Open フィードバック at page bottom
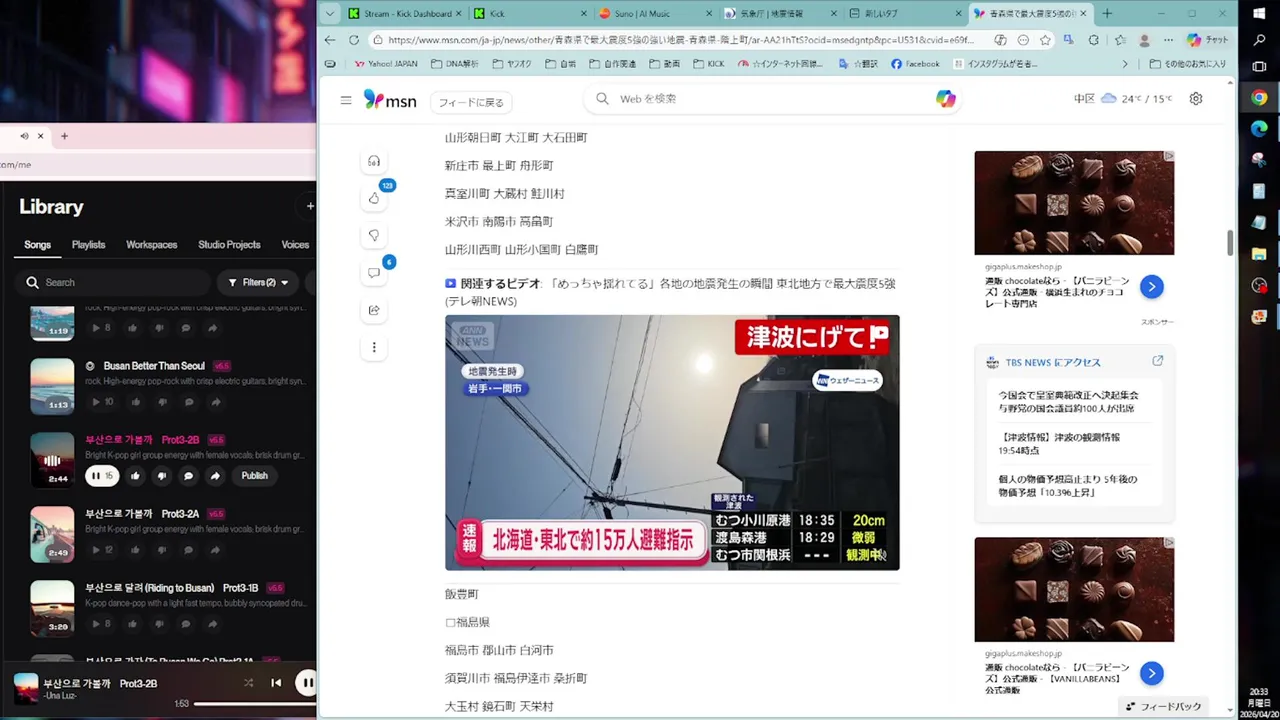1280x720 pixels. click(1163, 706)
